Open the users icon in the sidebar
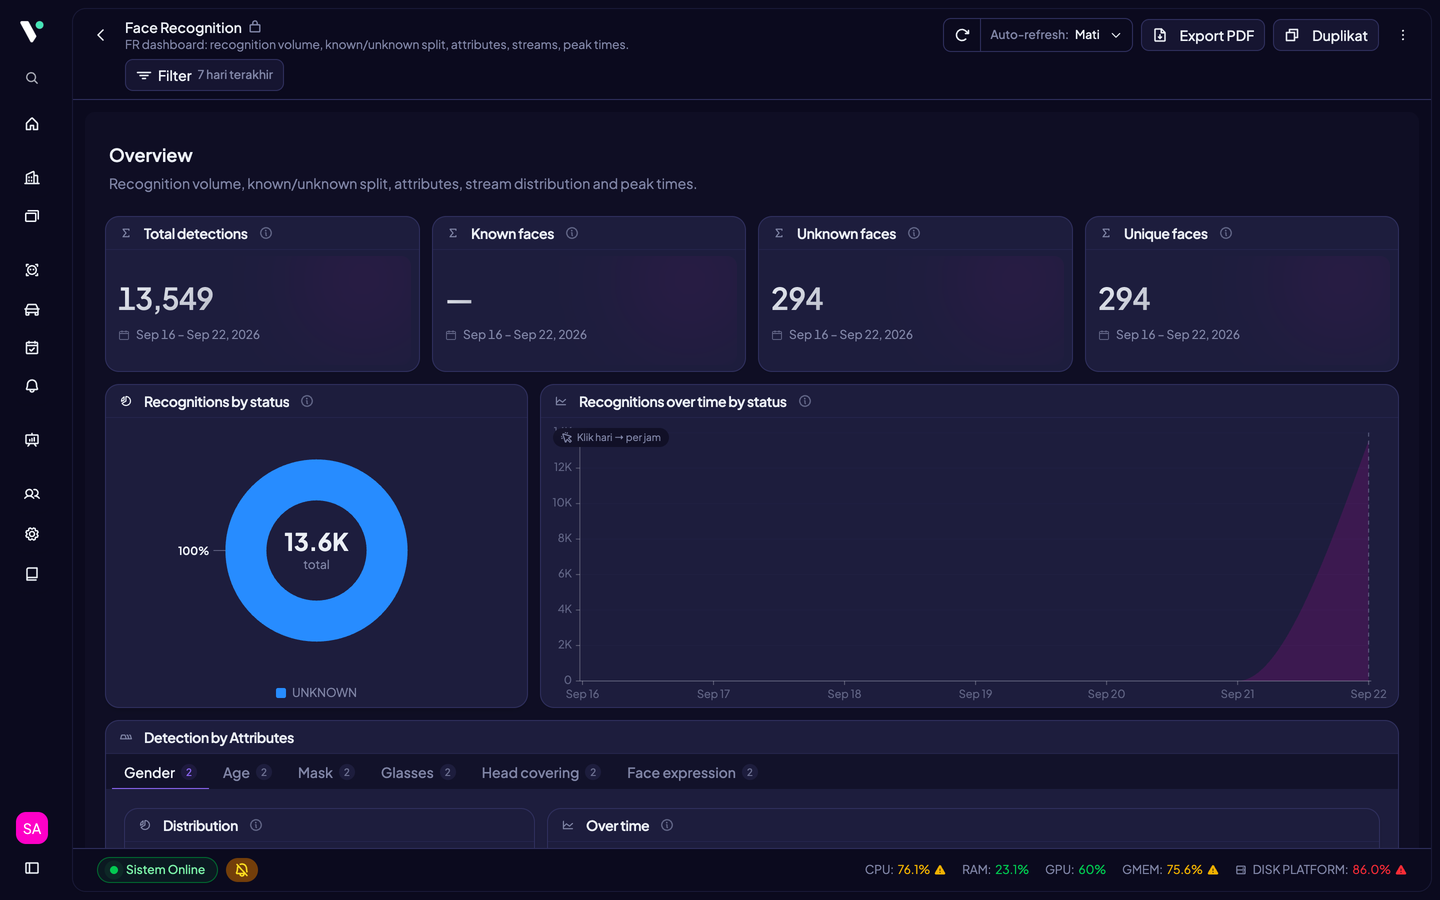Screen dimensions: 1440x900 pyautogui.click(x=32, y=494)
